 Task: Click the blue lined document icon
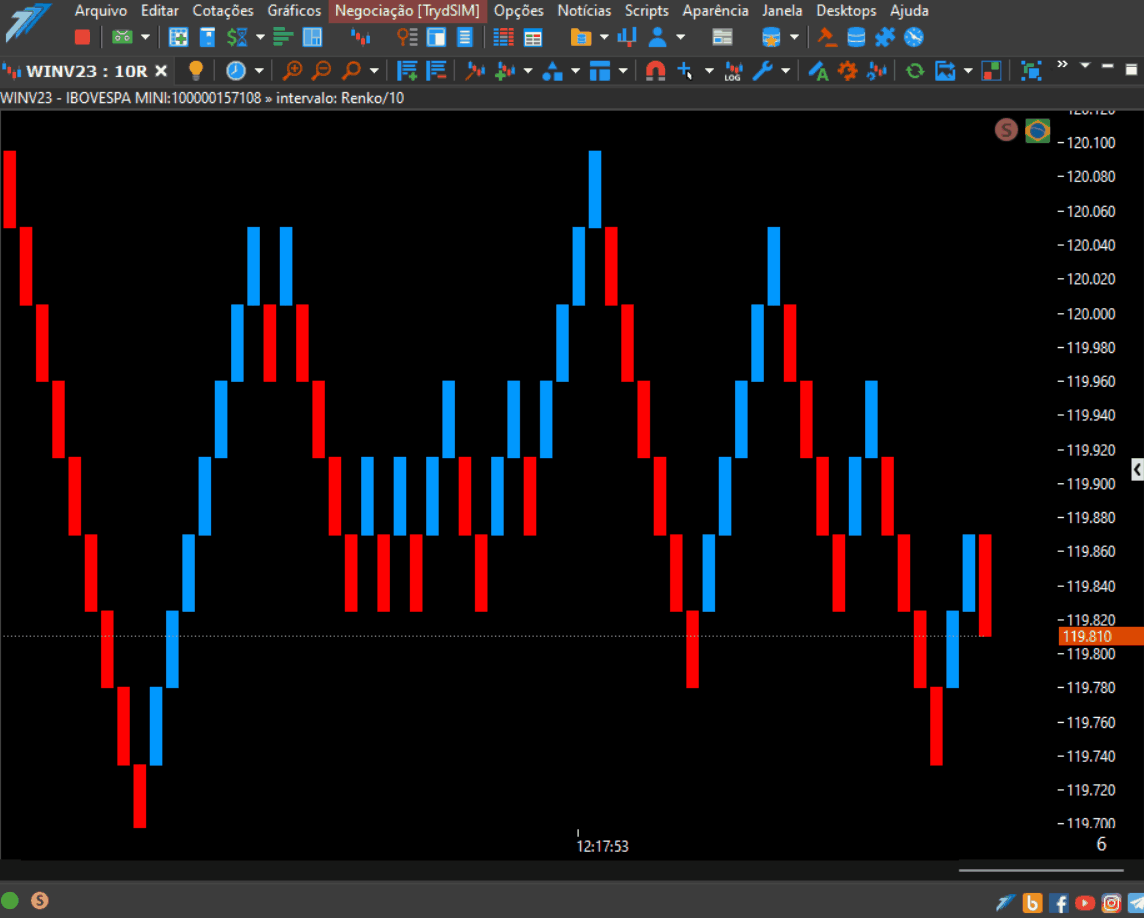click(x=465, y=36)
